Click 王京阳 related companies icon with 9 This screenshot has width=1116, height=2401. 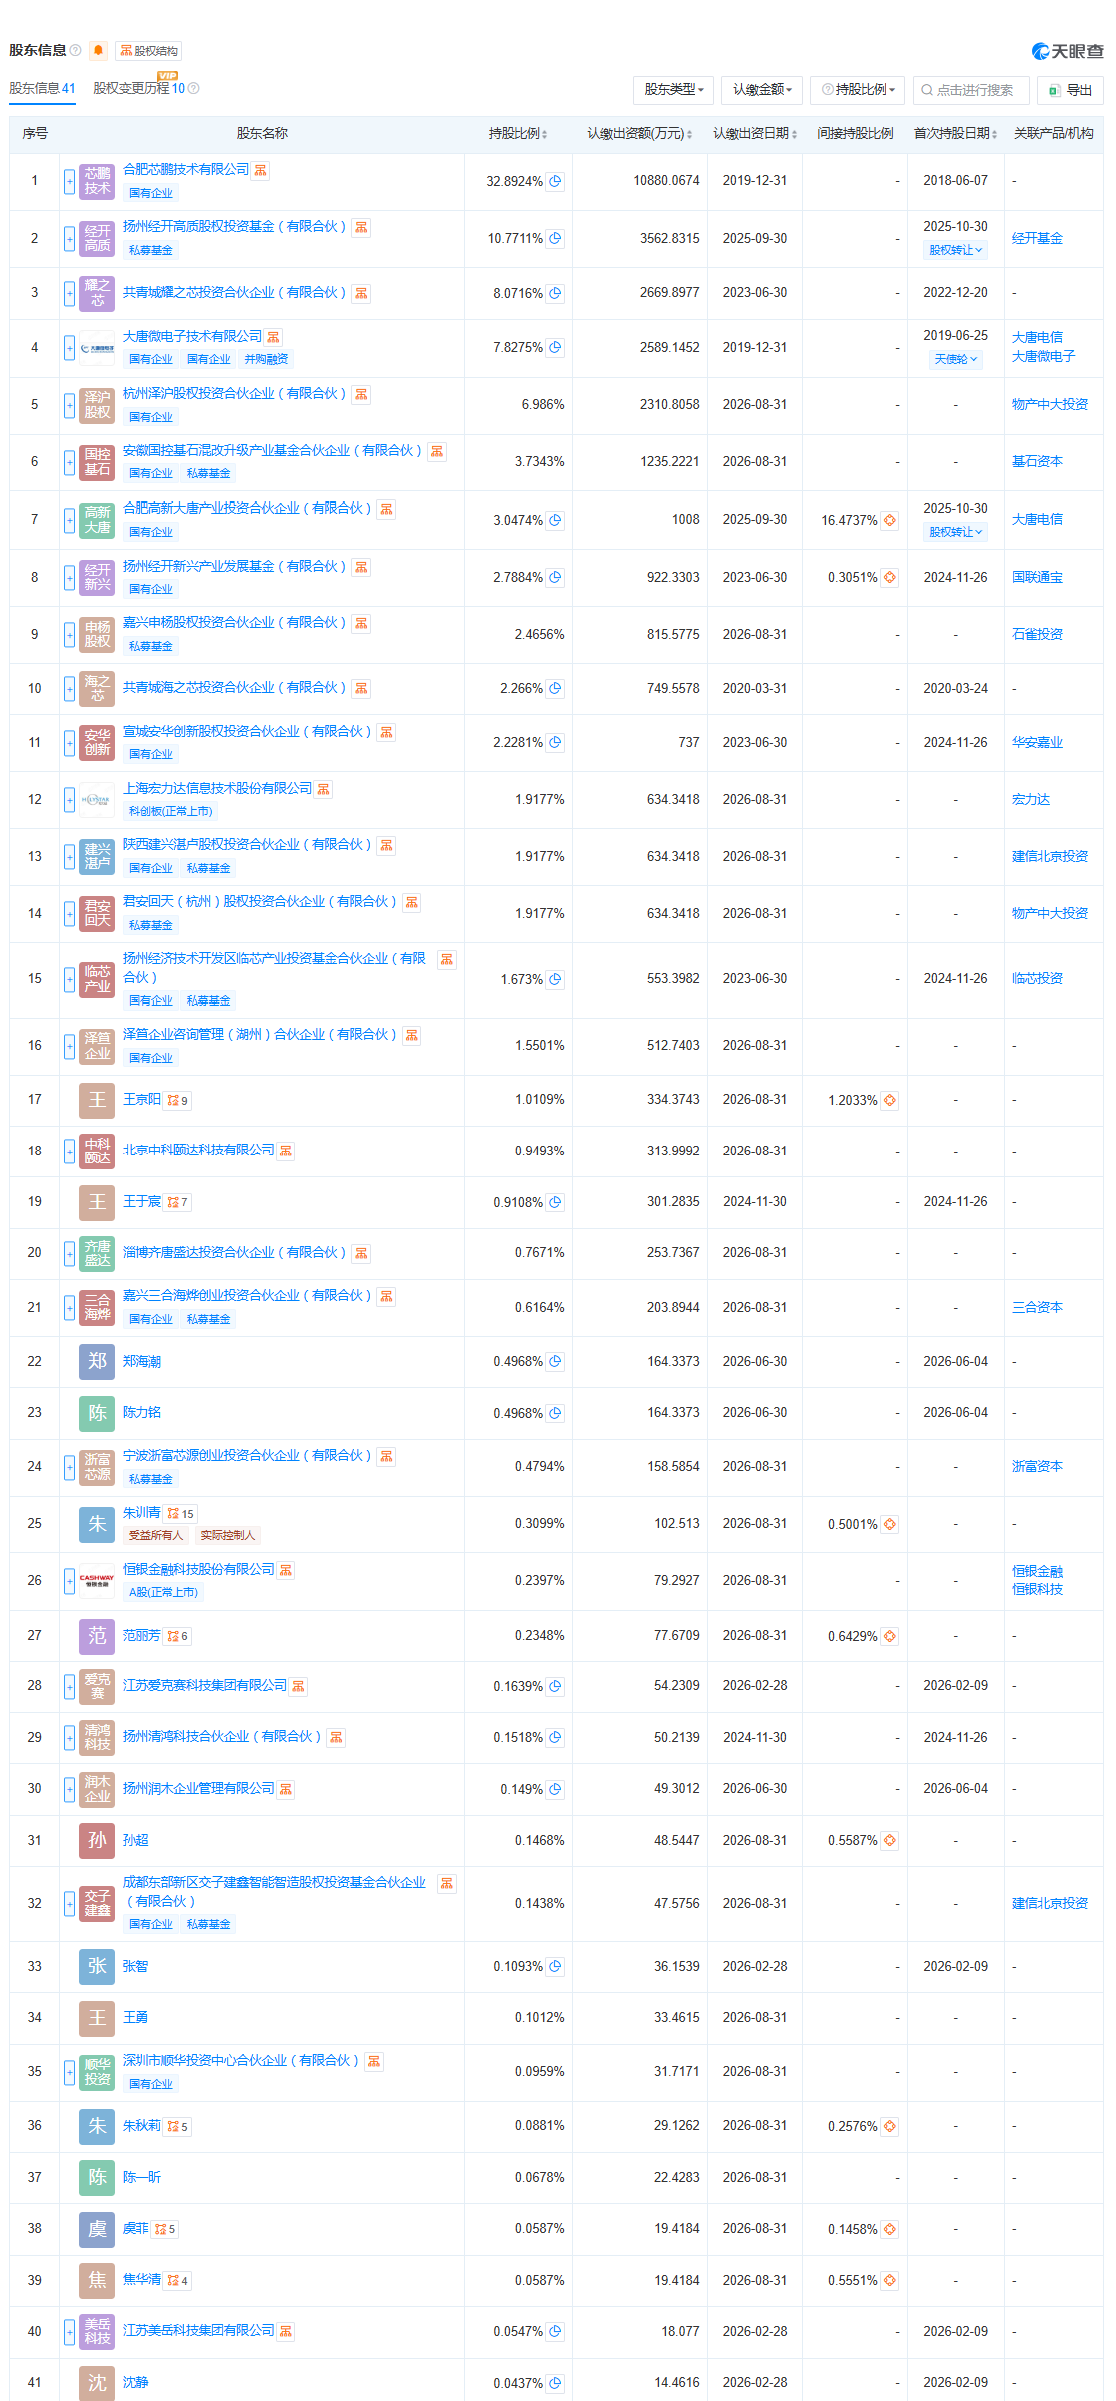(178, 1100)
